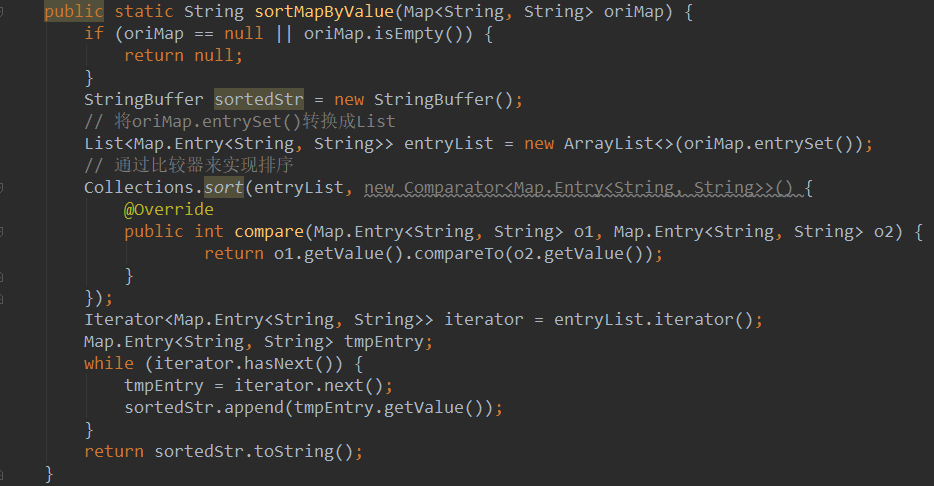934x486 pixels.
Task: Click comment about converting entrySet() to List
Action: pos(239,122)
